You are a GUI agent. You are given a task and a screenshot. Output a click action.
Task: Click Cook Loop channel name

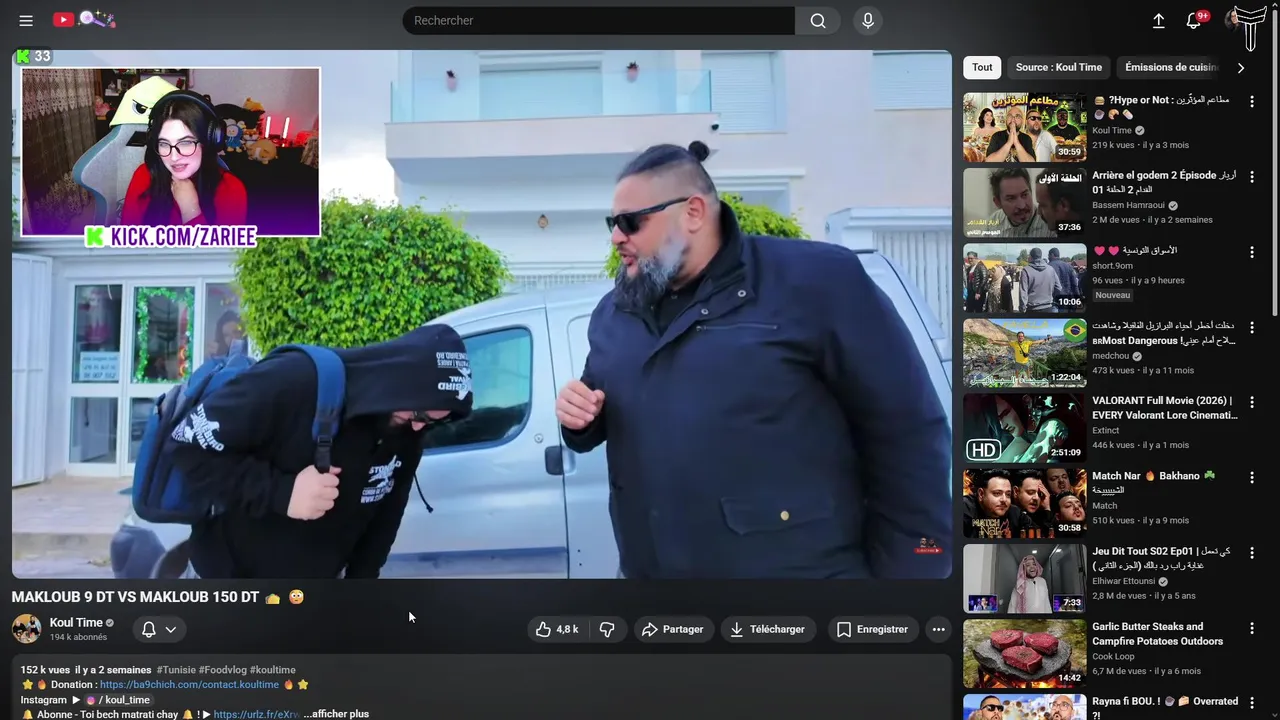(1113, 656)
